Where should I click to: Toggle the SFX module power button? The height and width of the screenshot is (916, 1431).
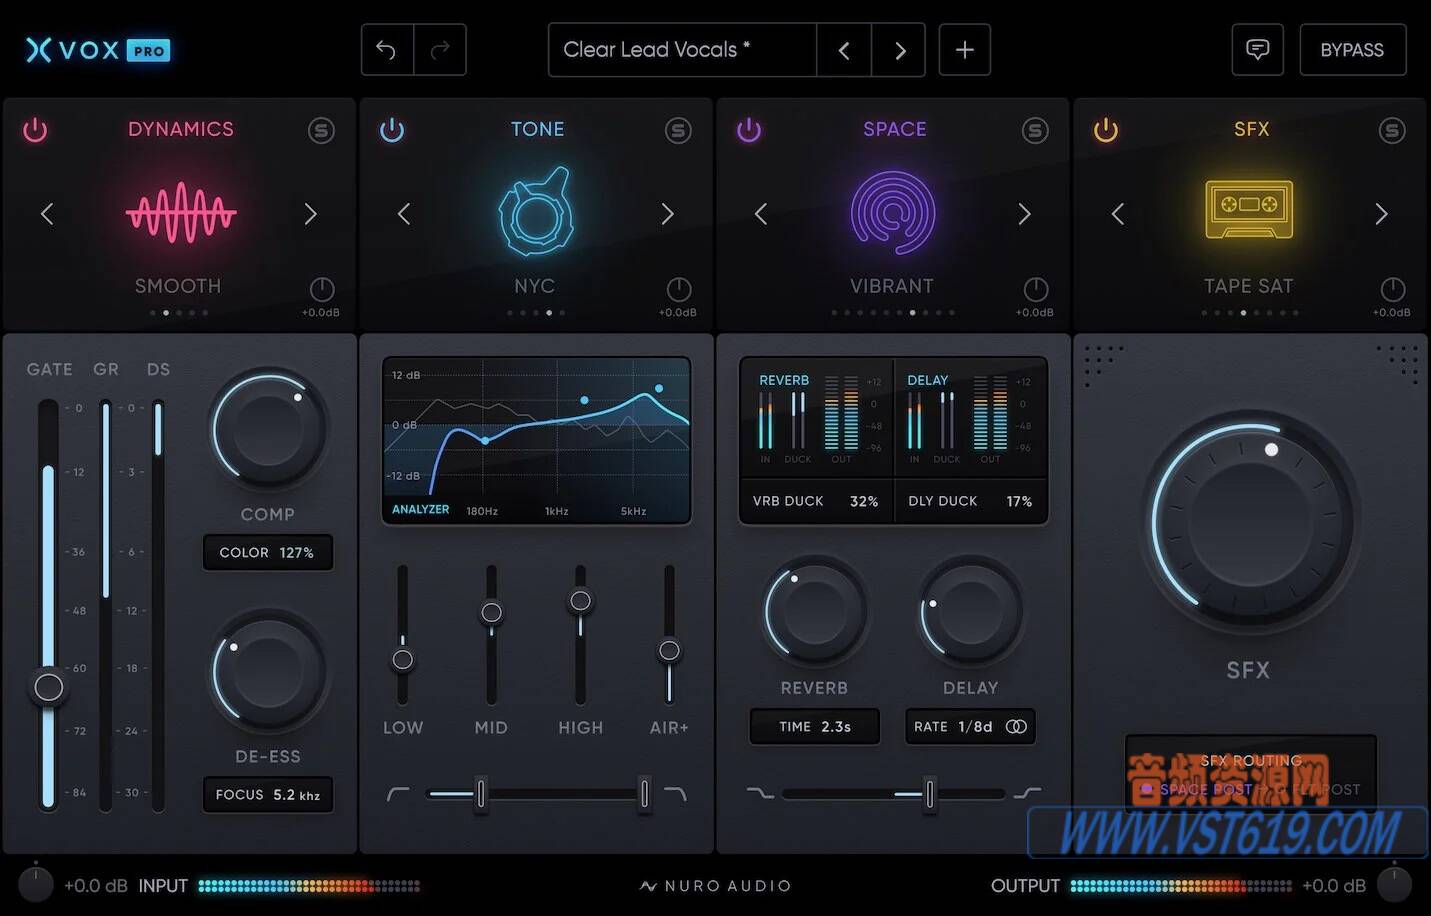pyautogui.click(x=1106, y=129)
